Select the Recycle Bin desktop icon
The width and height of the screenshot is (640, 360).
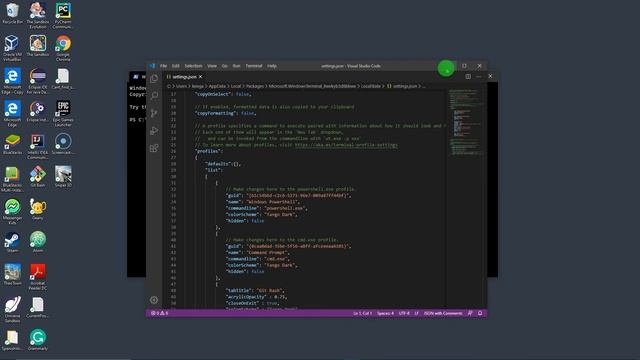tap(12, 13)
